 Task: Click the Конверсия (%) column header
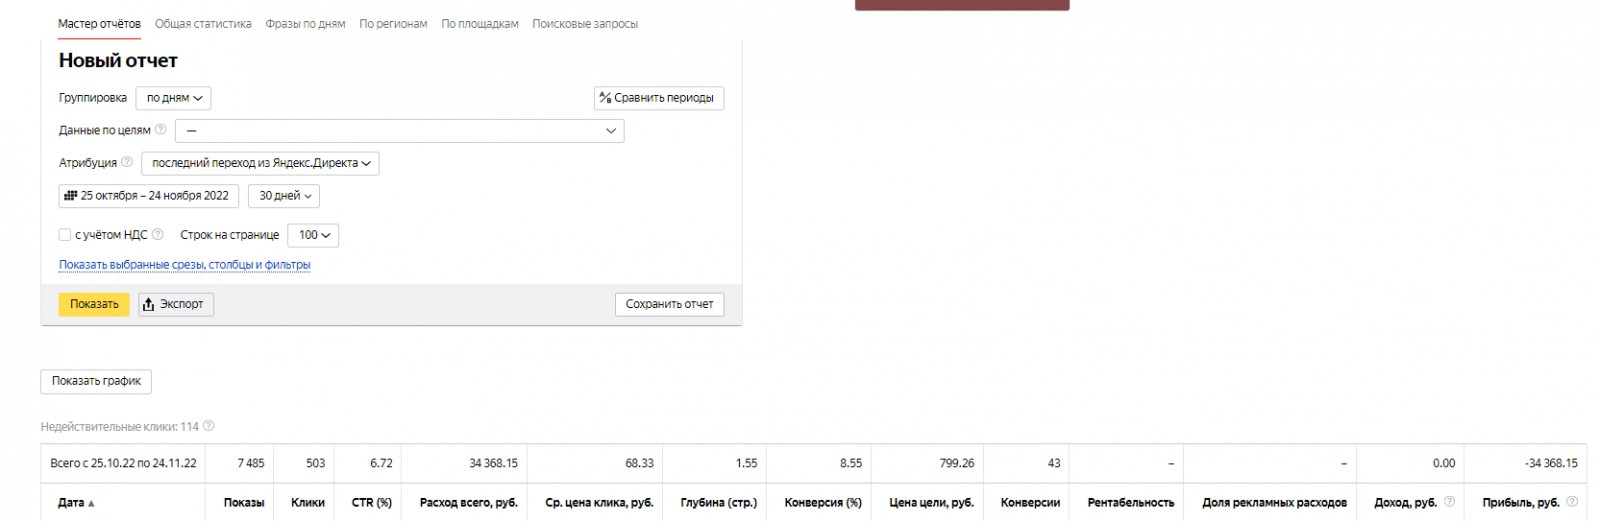click(x=823, y=503)
